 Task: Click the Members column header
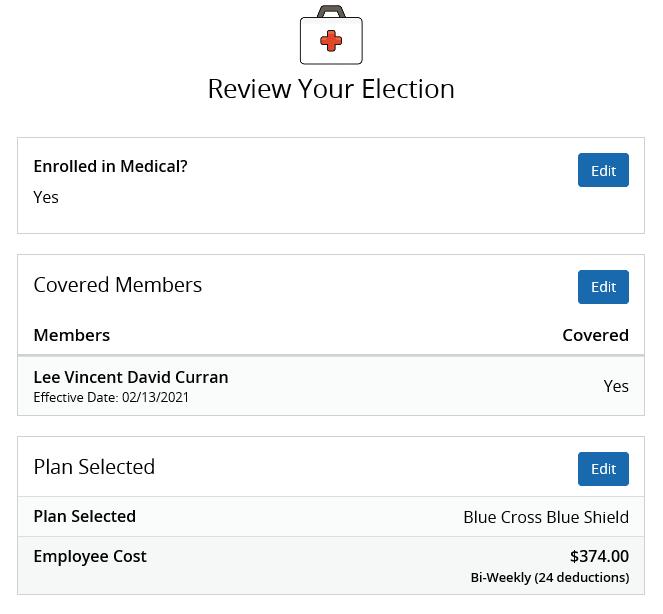coord(71,335)
